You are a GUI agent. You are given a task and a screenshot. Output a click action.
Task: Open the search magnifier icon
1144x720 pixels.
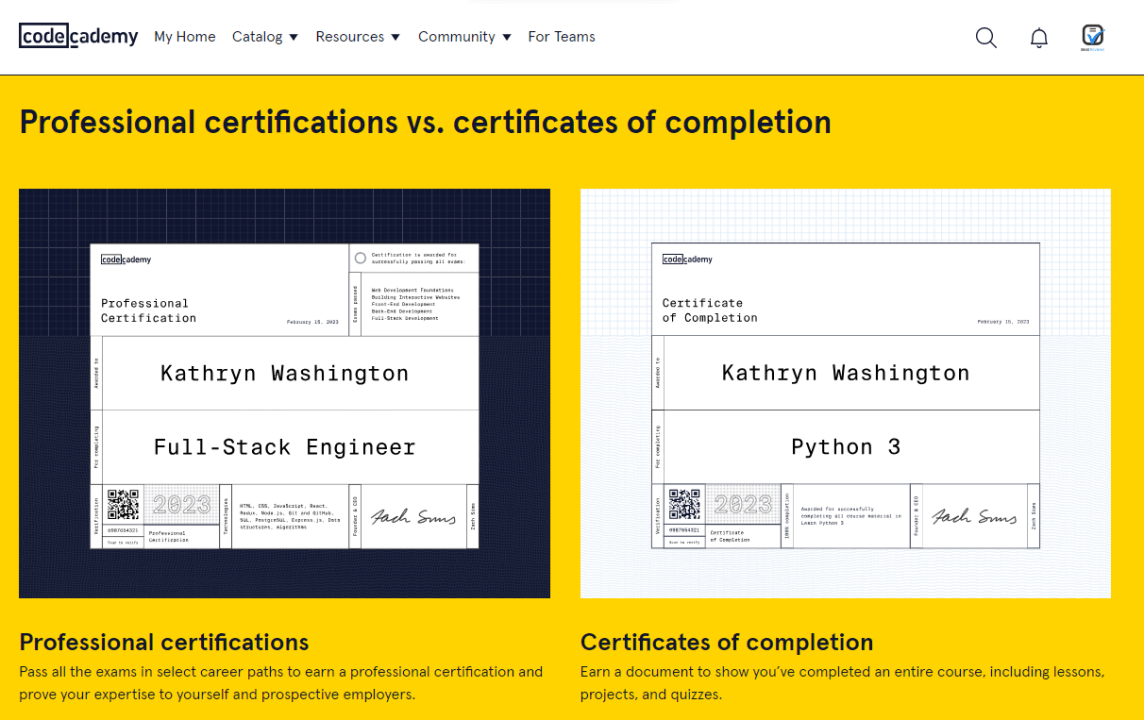pyautogui.click(x=986, y=37)
